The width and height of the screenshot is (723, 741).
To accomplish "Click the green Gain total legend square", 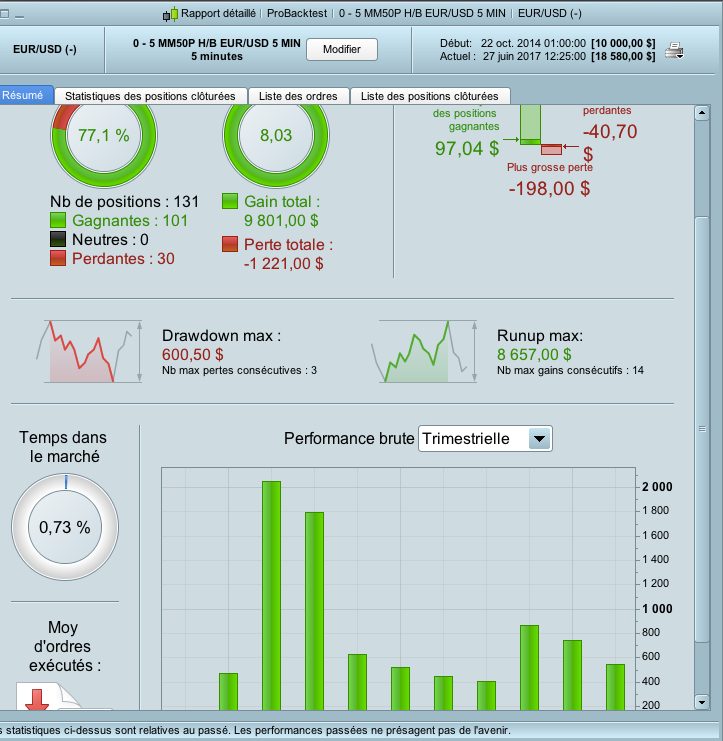I will click(230, 201).
